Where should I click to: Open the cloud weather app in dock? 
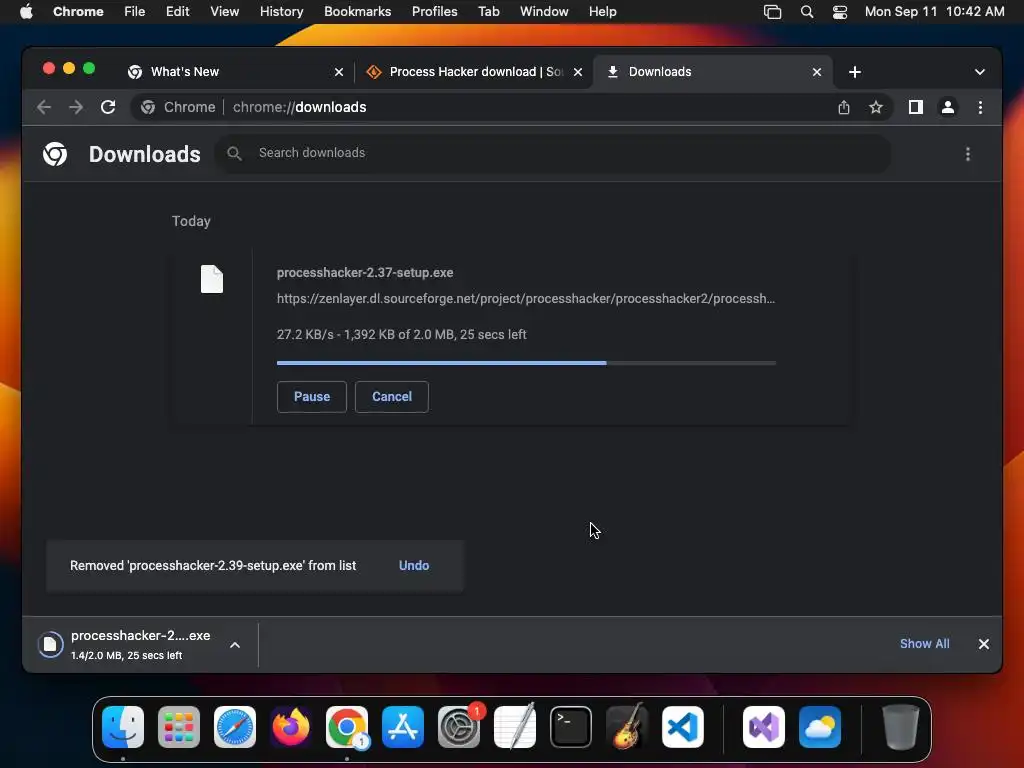(x=820, y=727)
